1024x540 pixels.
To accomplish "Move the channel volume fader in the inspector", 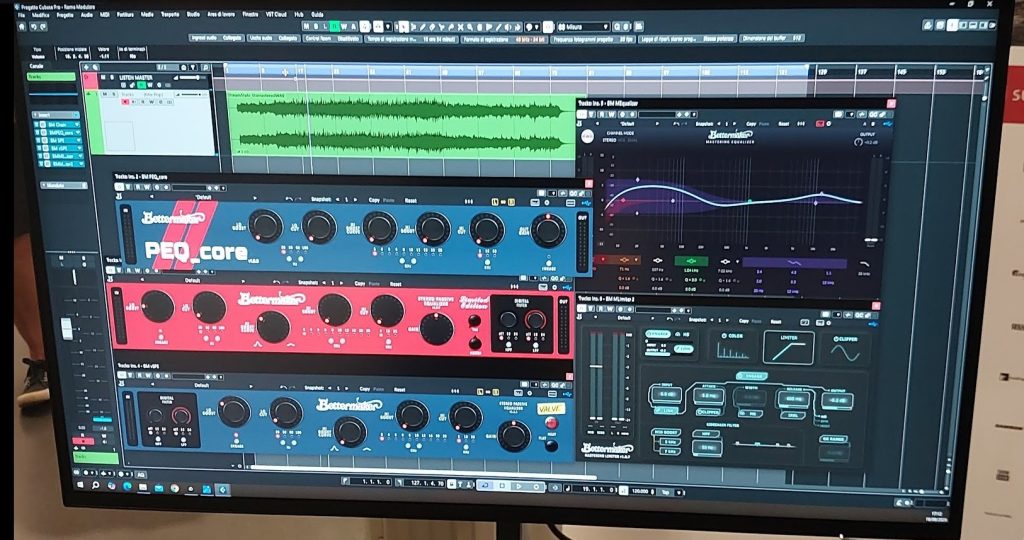I will [x=67, y=328].
